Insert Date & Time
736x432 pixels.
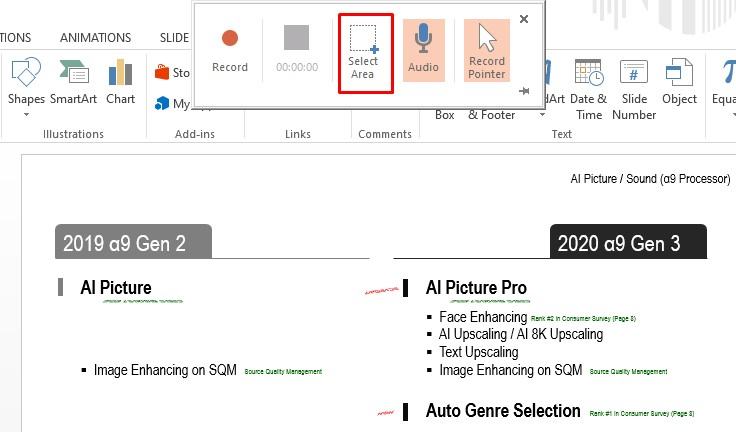click(x=589, y=89)
